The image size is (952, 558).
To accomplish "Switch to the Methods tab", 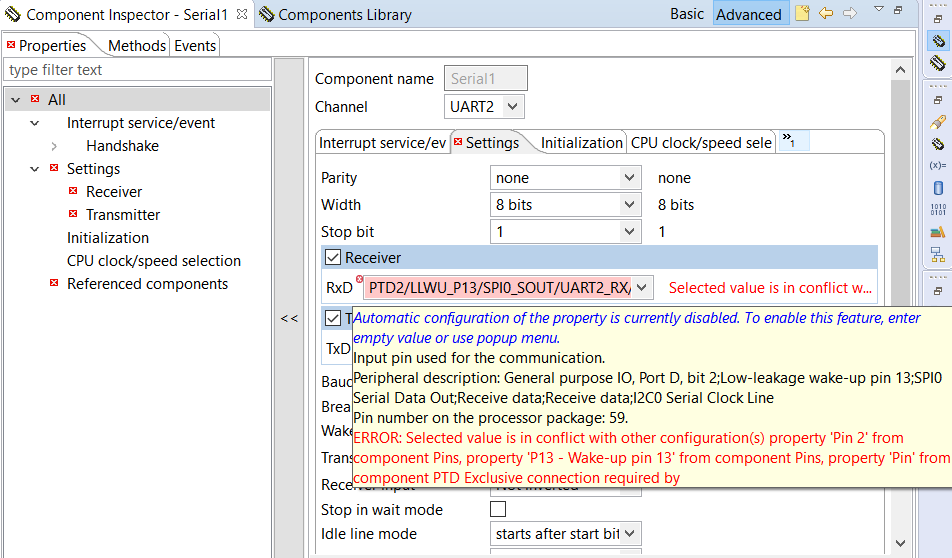I will (137, 46).
